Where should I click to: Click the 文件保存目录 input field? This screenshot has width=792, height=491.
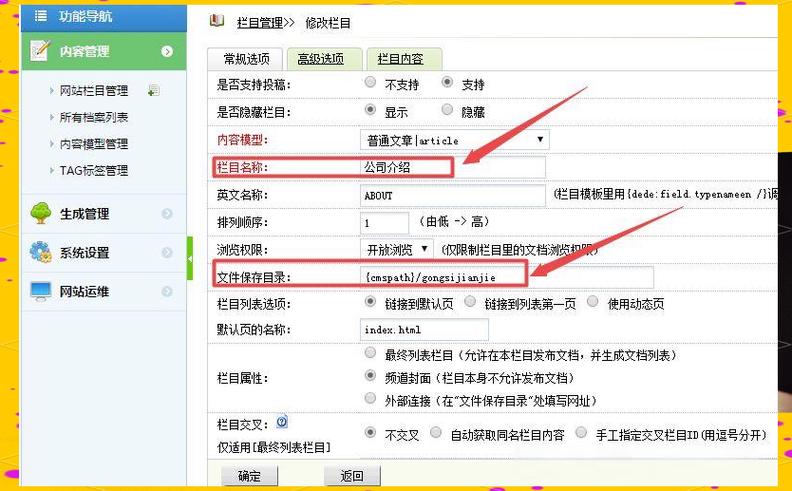[507, 277]
